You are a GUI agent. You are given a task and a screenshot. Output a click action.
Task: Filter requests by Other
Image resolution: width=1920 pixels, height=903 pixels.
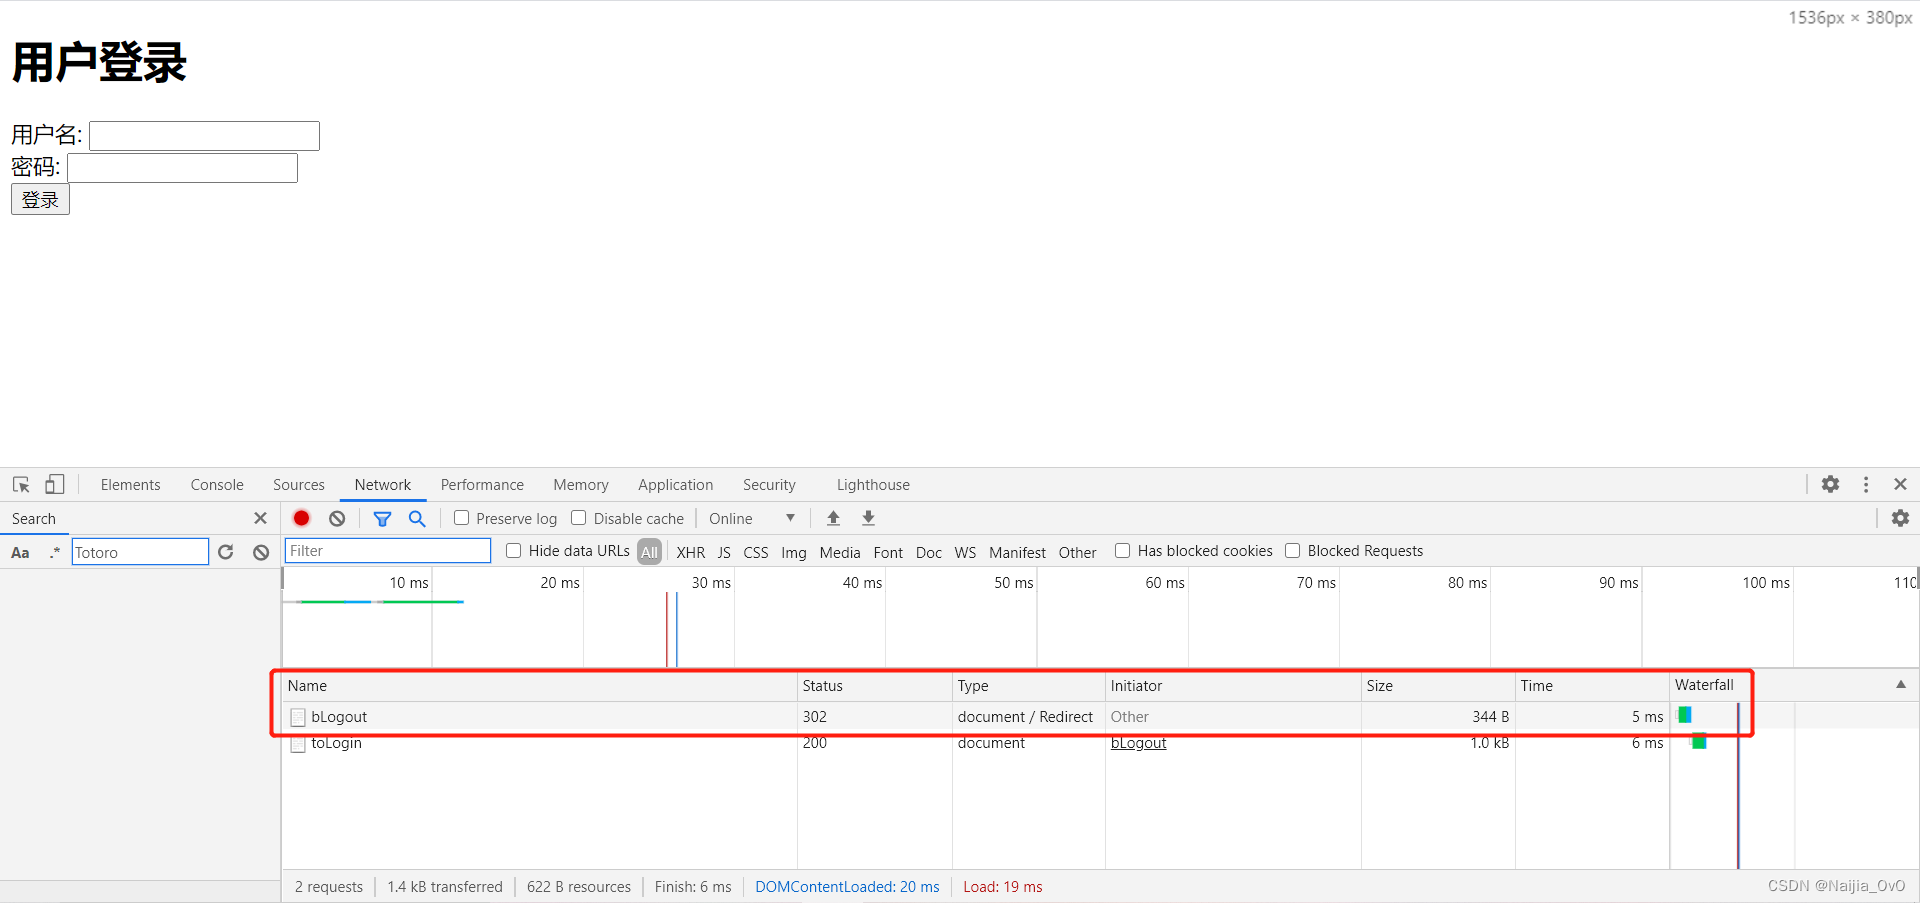pos(1078,552)
